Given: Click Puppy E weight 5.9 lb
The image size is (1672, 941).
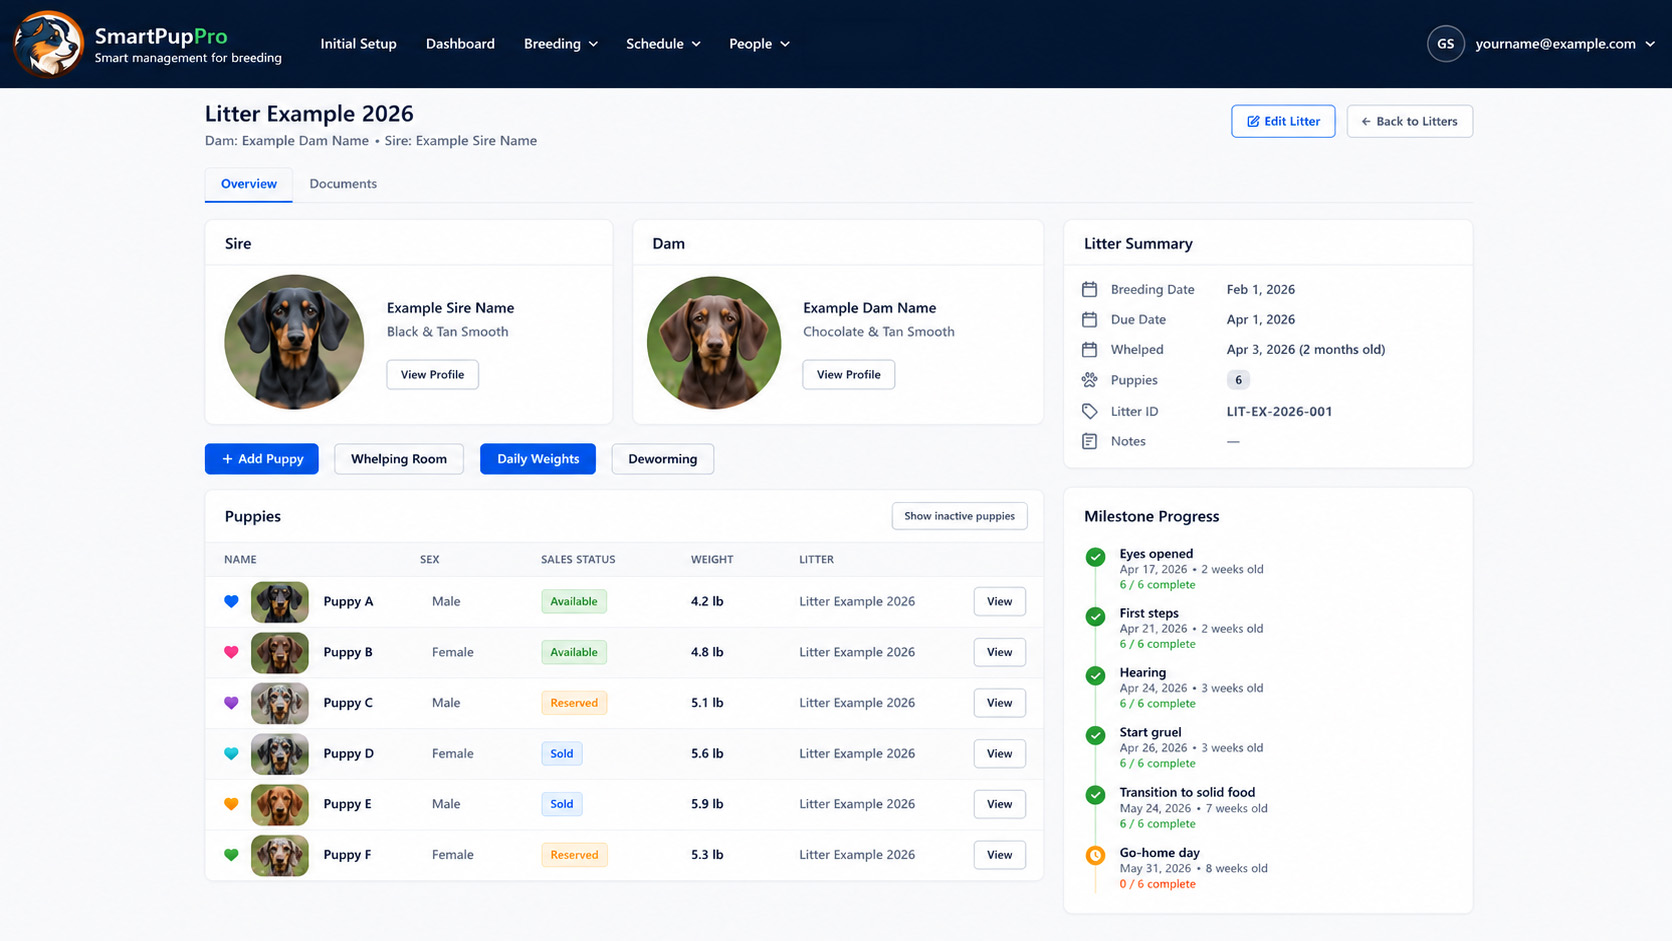Looking at the screenshot, I should (x=707, y=804).
